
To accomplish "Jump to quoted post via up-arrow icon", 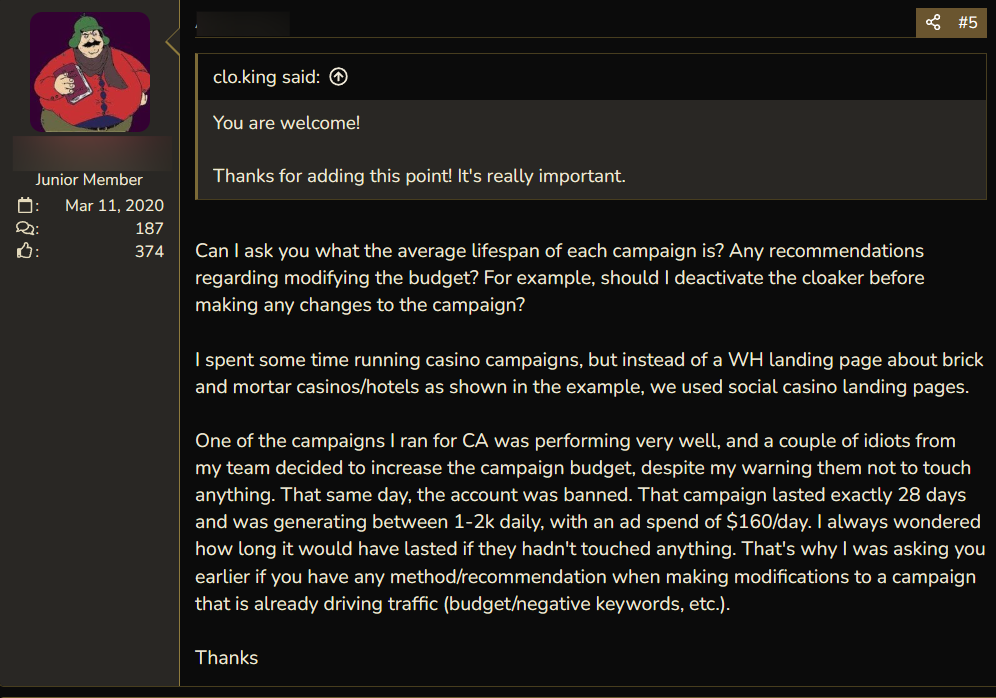I will [x=338, y=77].
